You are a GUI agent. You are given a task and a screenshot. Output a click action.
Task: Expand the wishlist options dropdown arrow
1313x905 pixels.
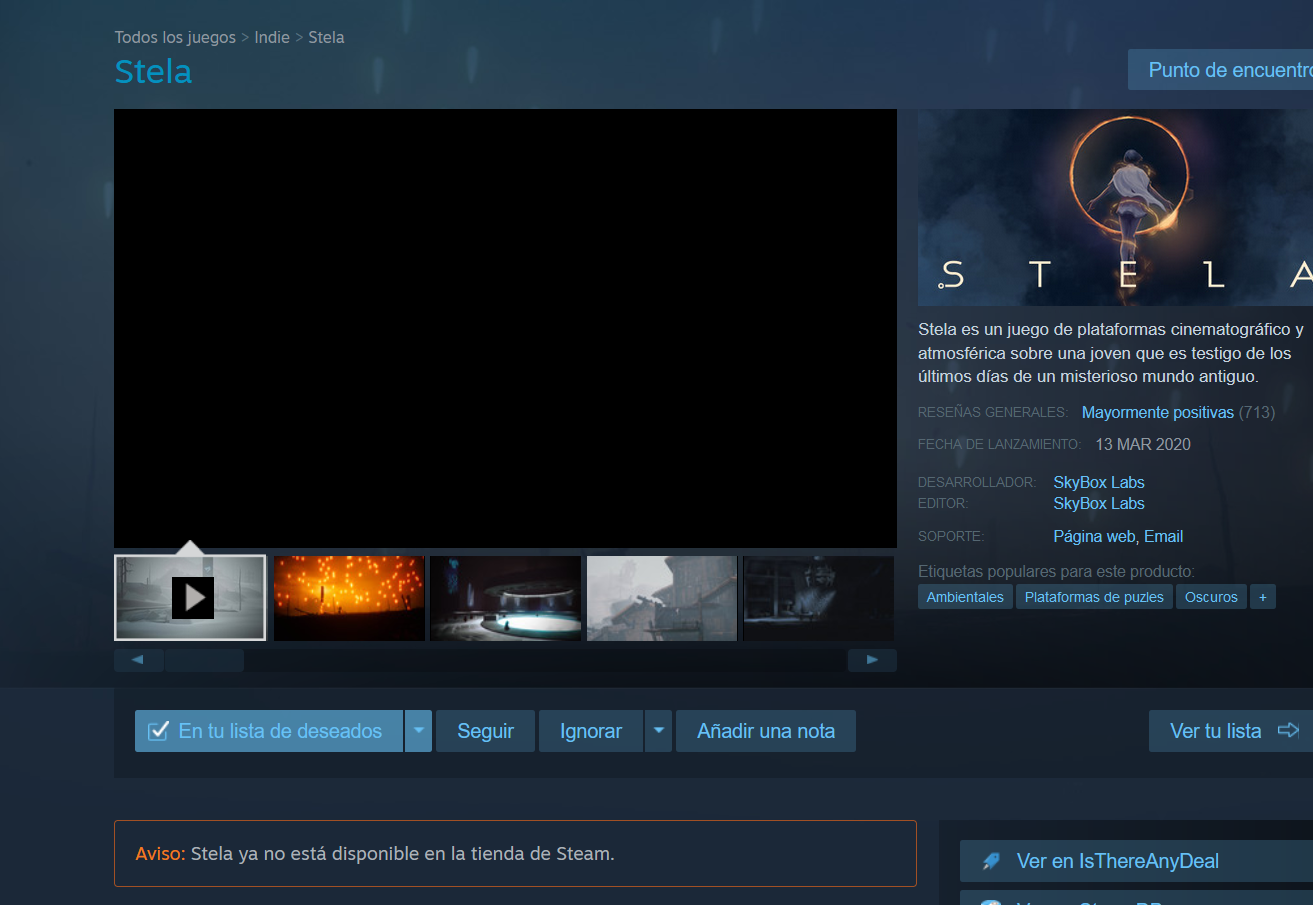(419, 731)
